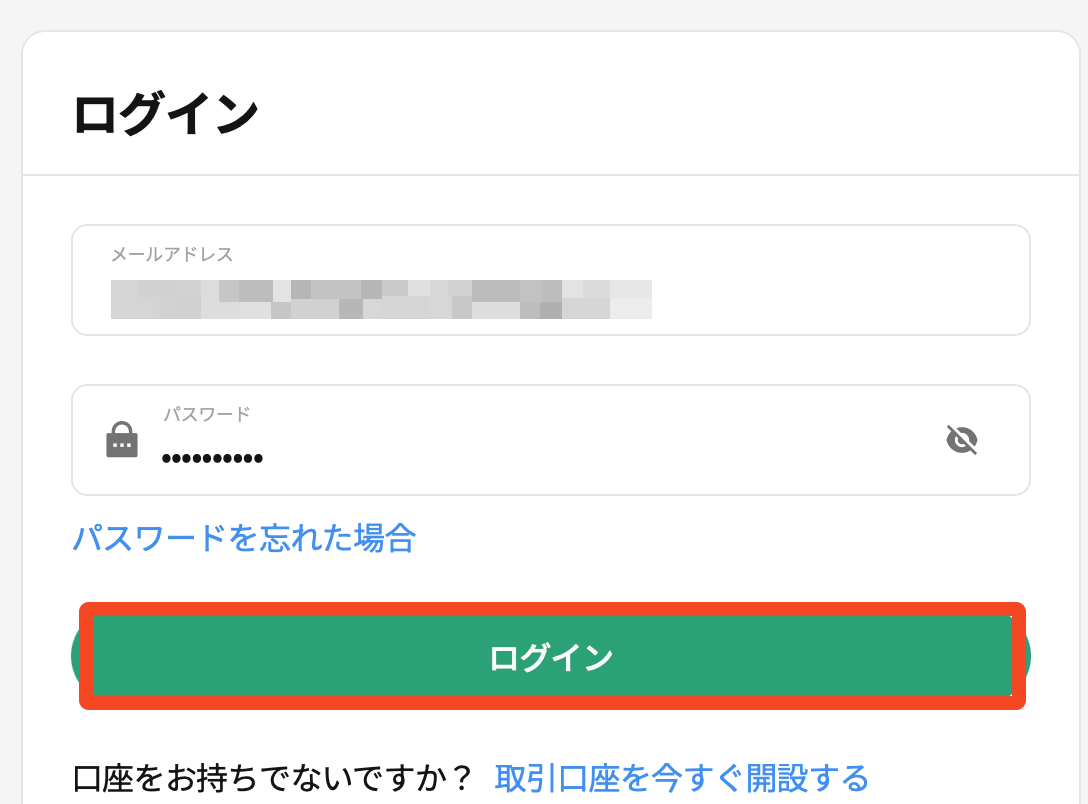
Task: Click the パスワード field label
Action: [207, 414]
